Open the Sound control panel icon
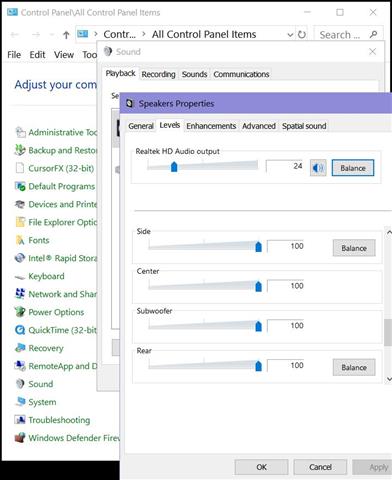The height and width of the screenshot is (480, 392). click(20, 384)
